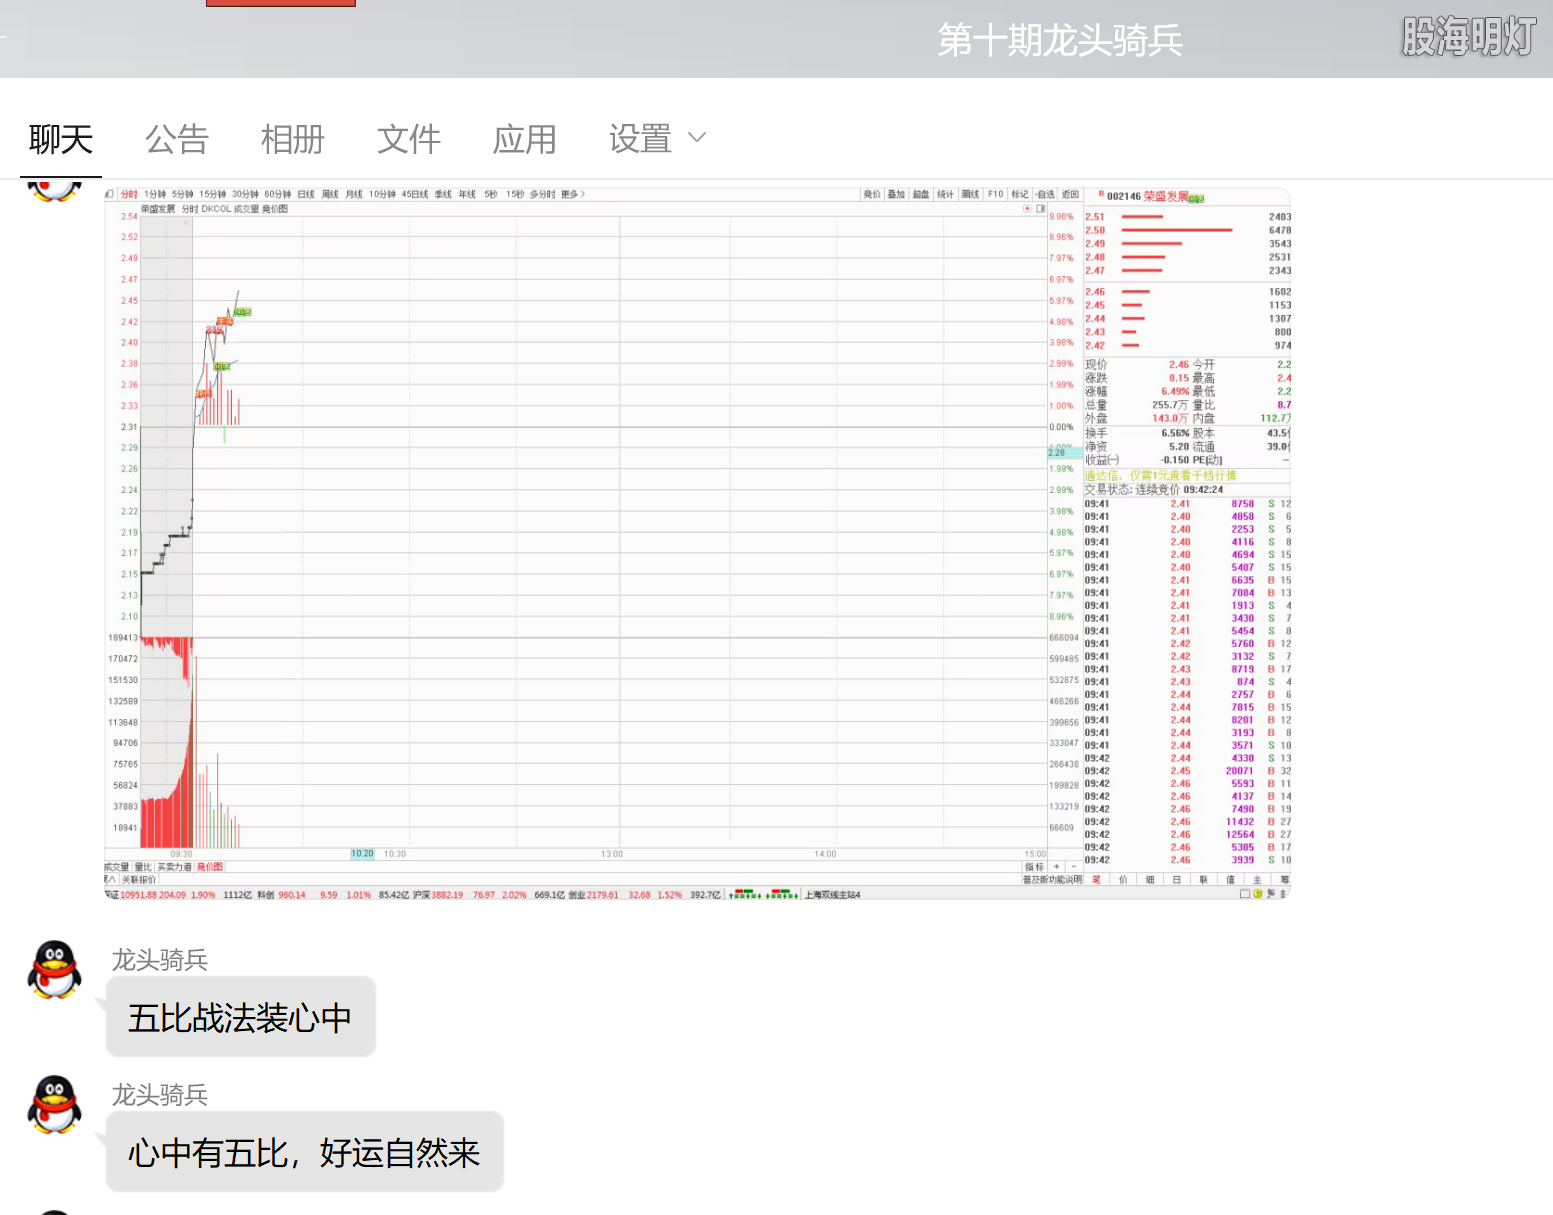This screenshot has height=1215, width=1553.
Task: Click the 返回 return button
Action: pyautogui.click(x=1068, y=194)
